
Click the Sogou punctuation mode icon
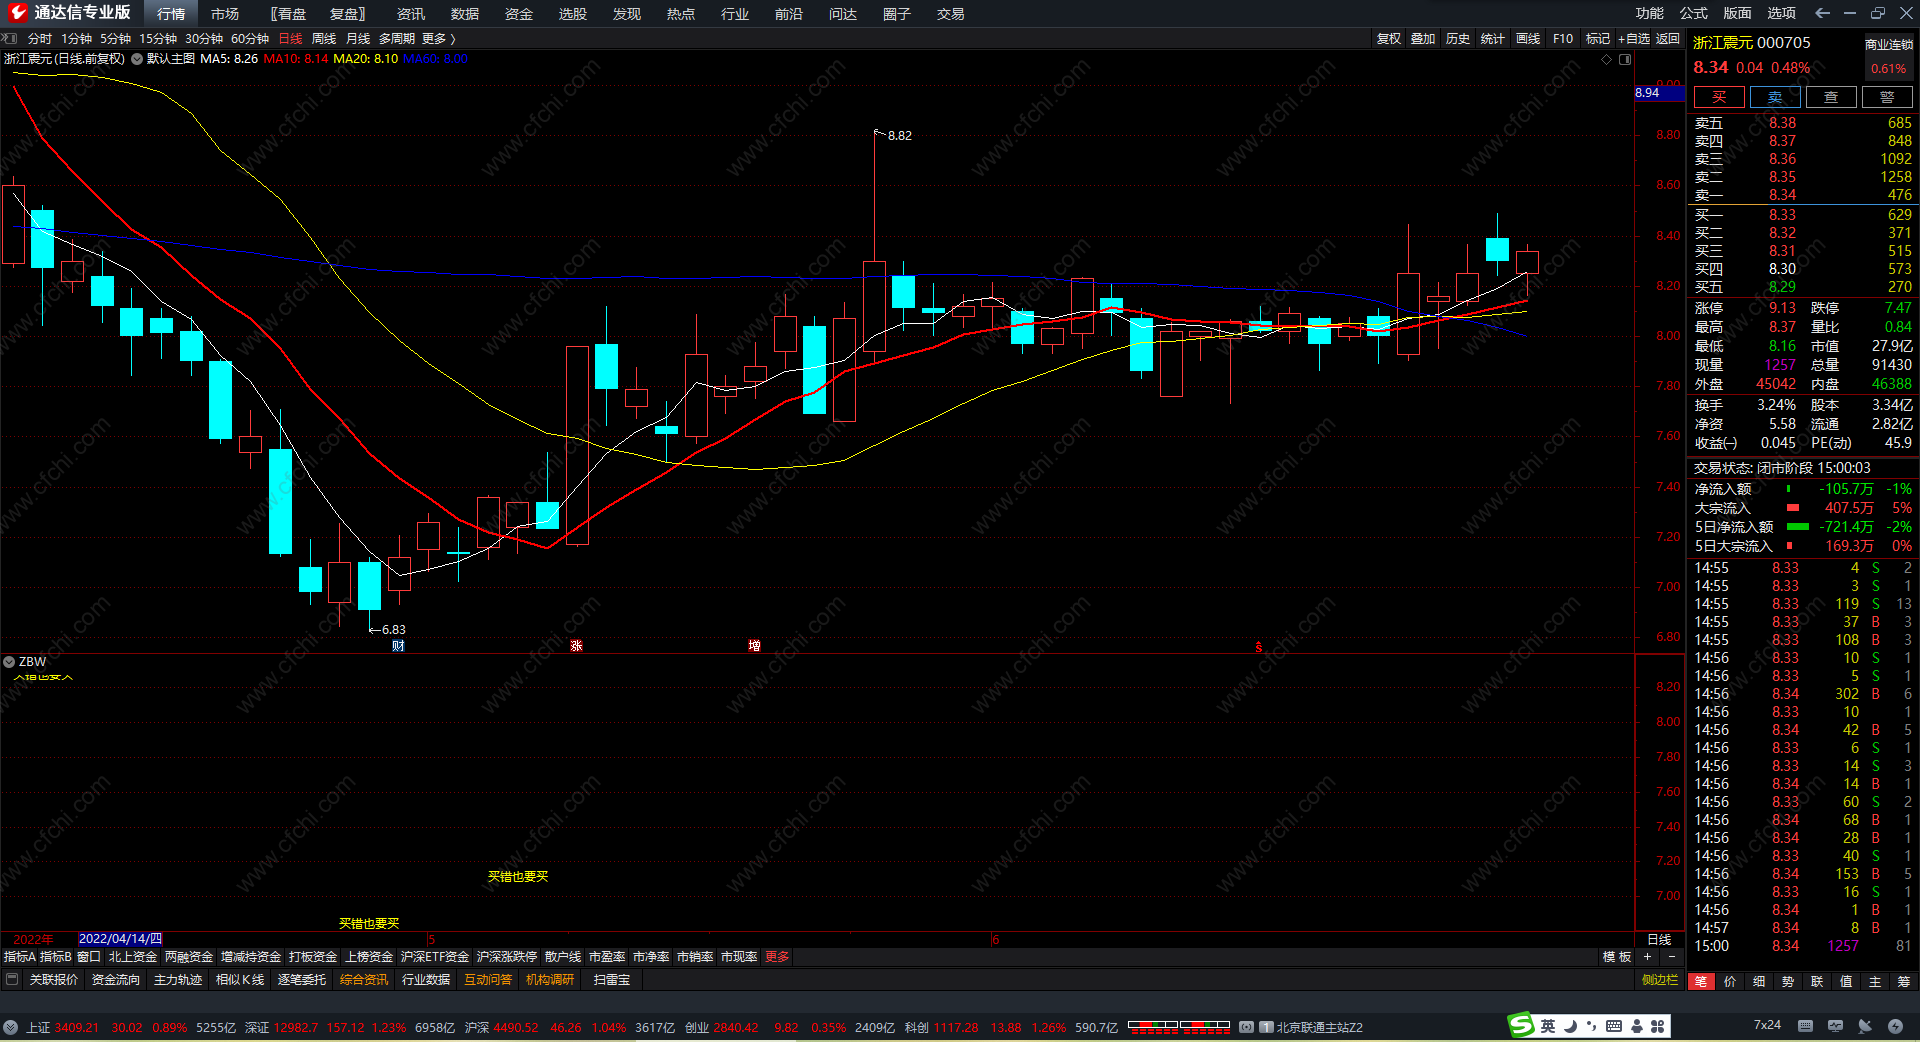click(1592, 1026)
